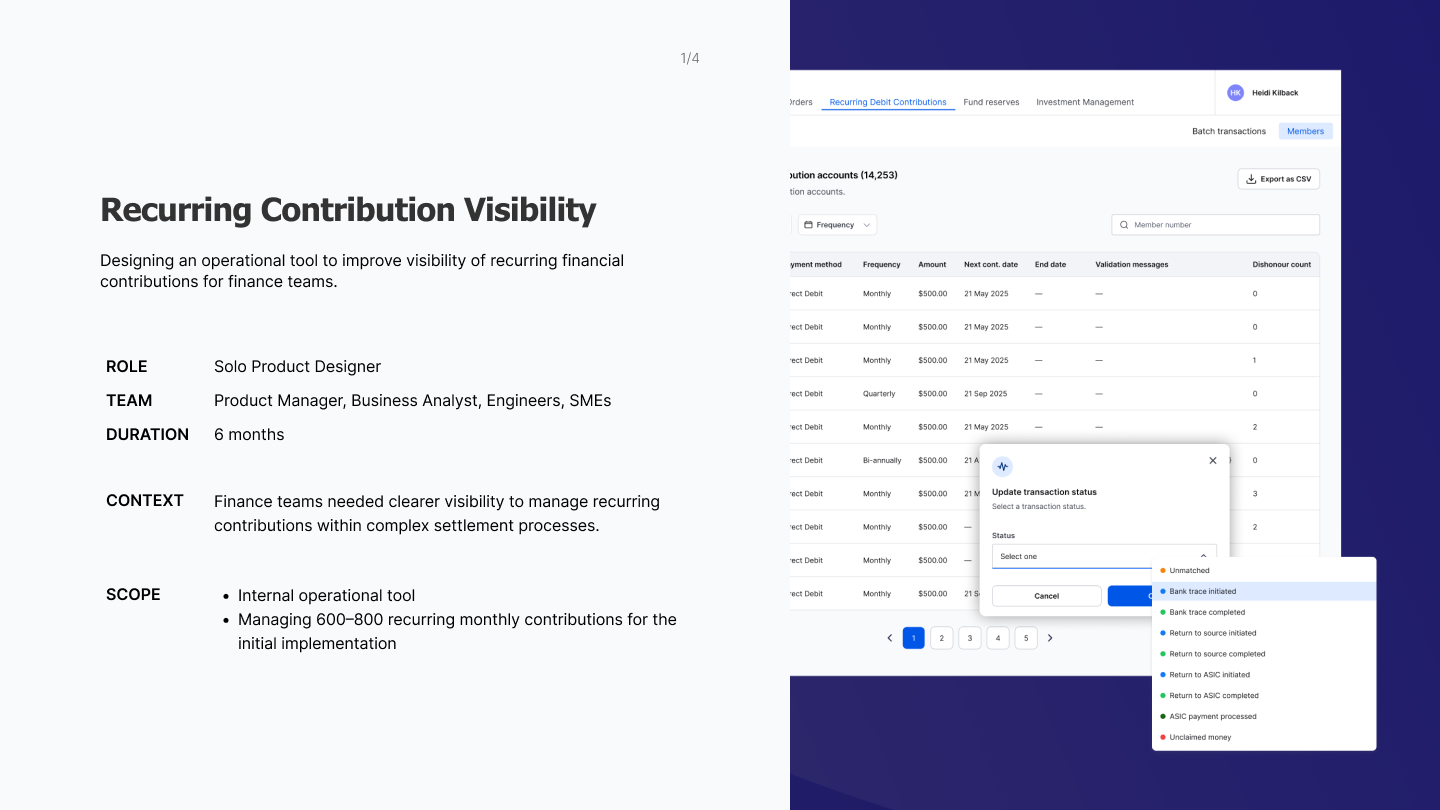Click the End date column header
The height and width of the screenshot is (810, 1440).
(1050, 265)
